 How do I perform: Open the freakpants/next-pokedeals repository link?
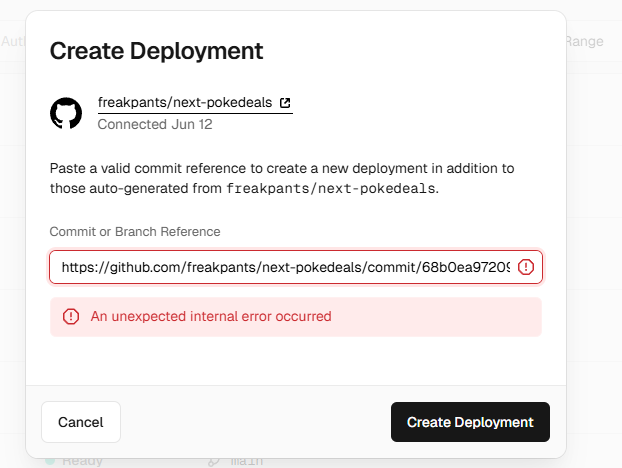(x=186, y=102)
